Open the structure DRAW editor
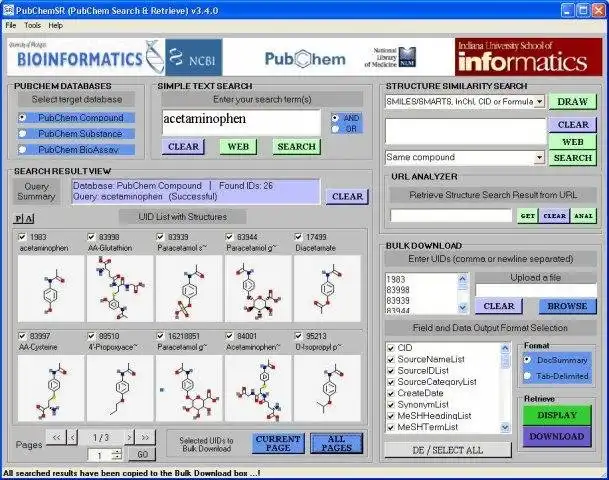 (x=572, y=102)
